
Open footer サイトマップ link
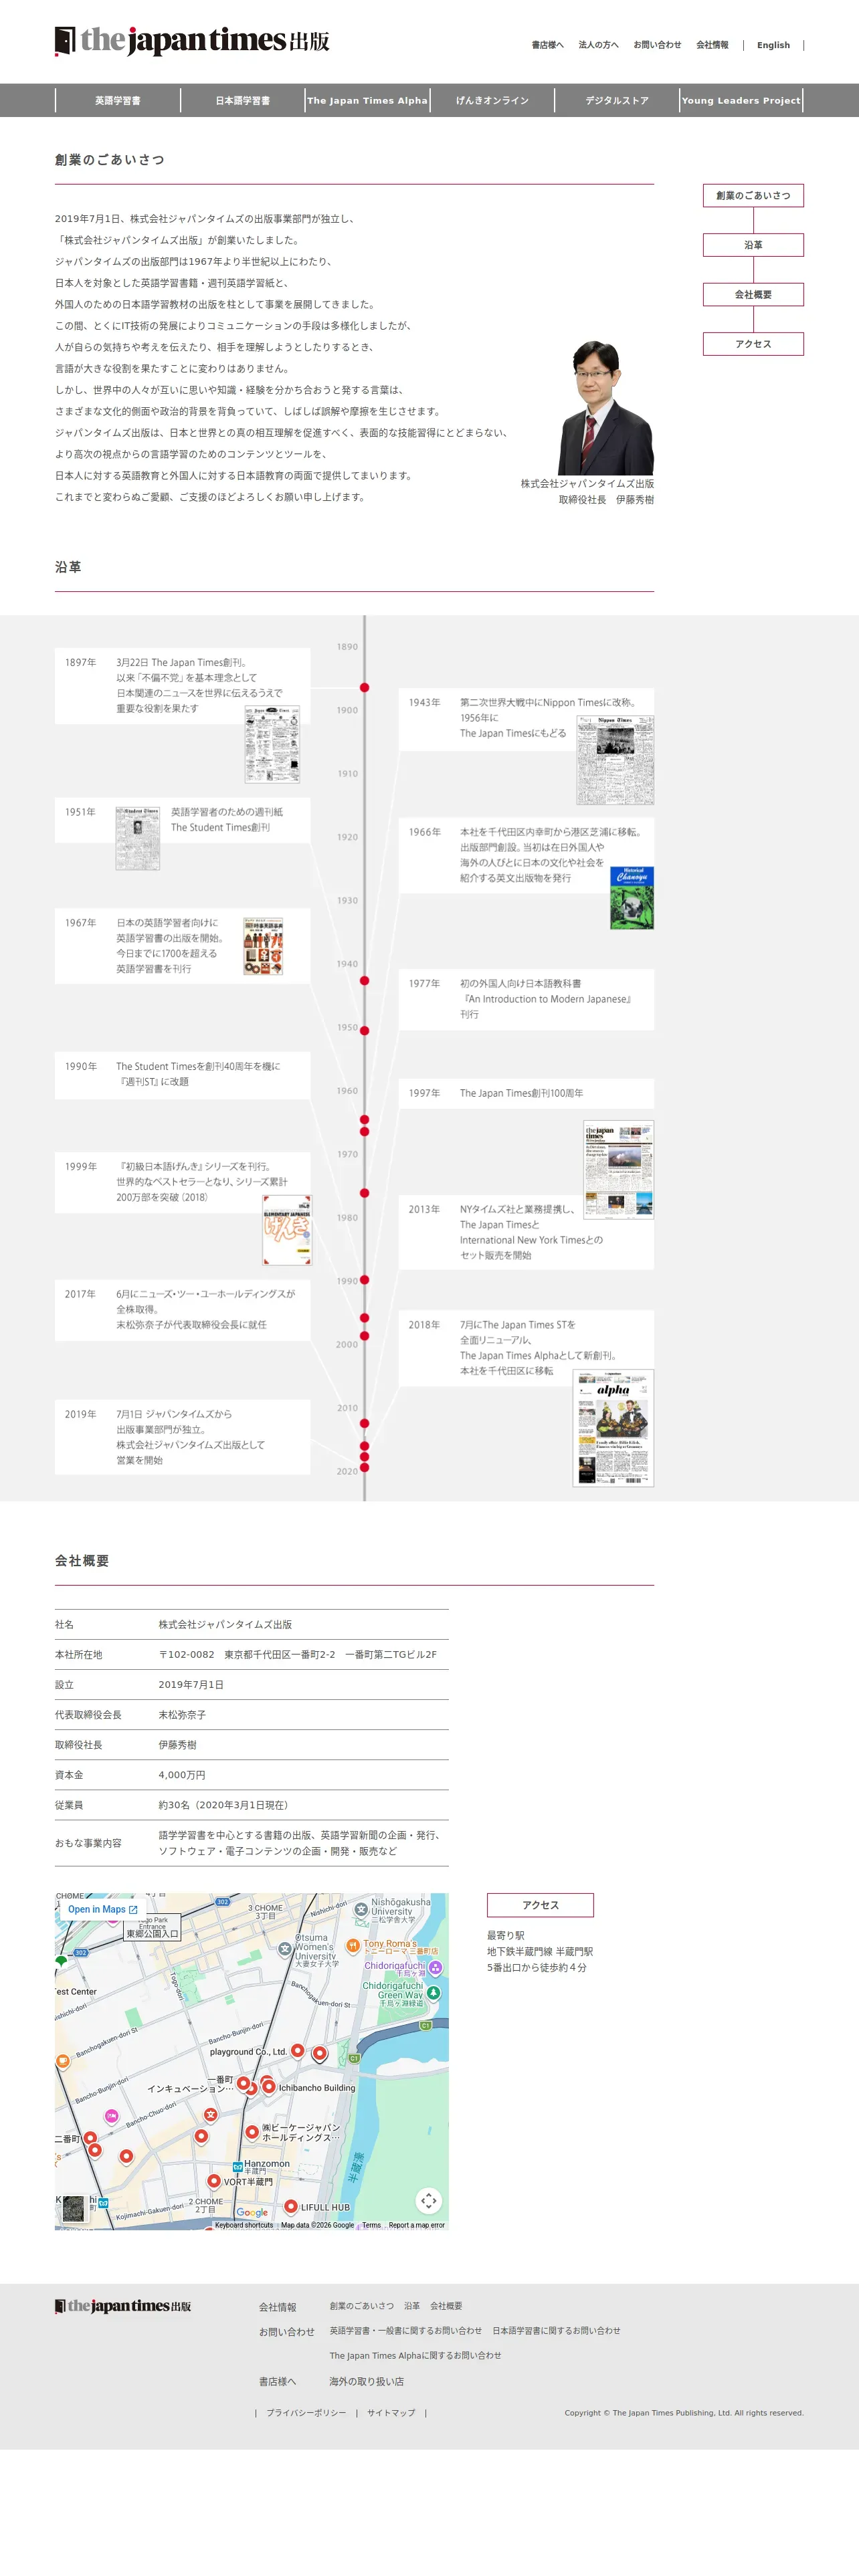coord(391,2413)
